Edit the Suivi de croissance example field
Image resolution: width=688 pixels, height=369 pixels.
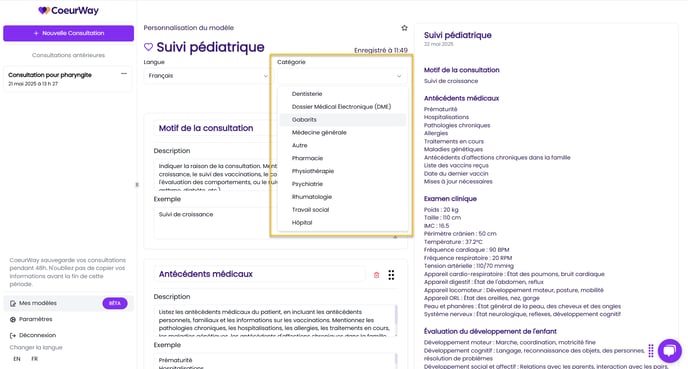213,223
